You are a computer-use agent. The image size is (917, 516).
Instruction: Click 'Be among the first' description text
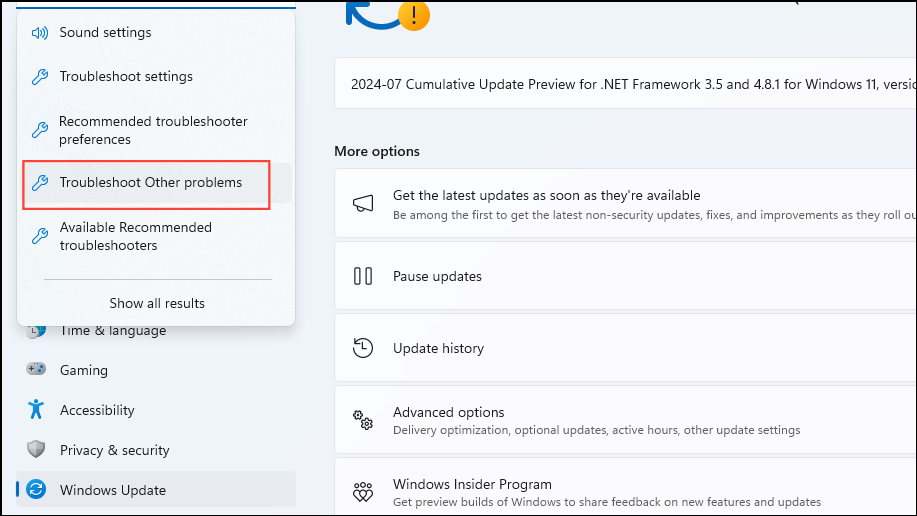pos(654,215)
